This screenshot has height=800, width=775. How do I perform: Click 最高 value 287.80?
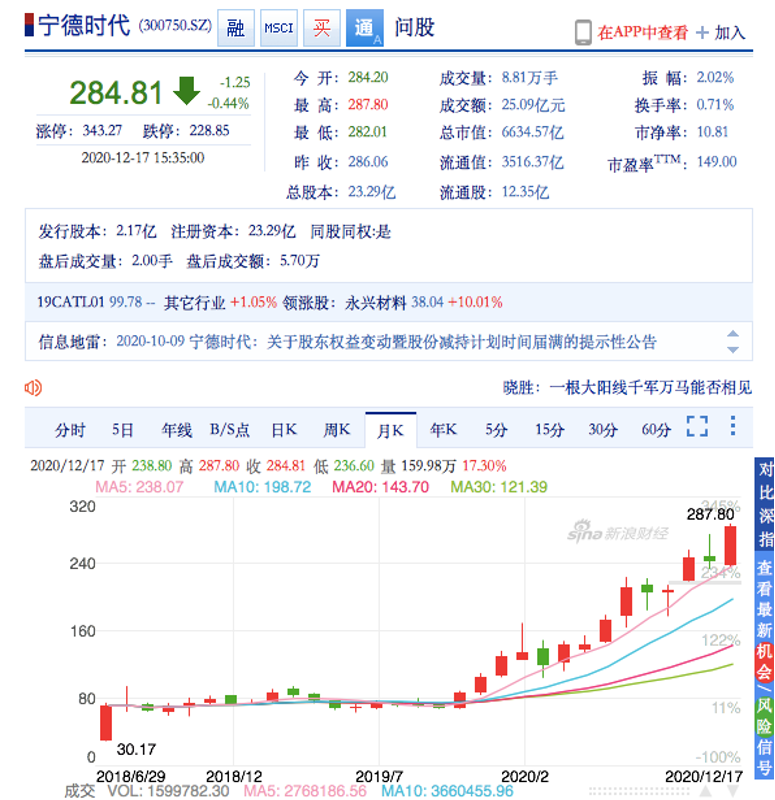(368, 105)
